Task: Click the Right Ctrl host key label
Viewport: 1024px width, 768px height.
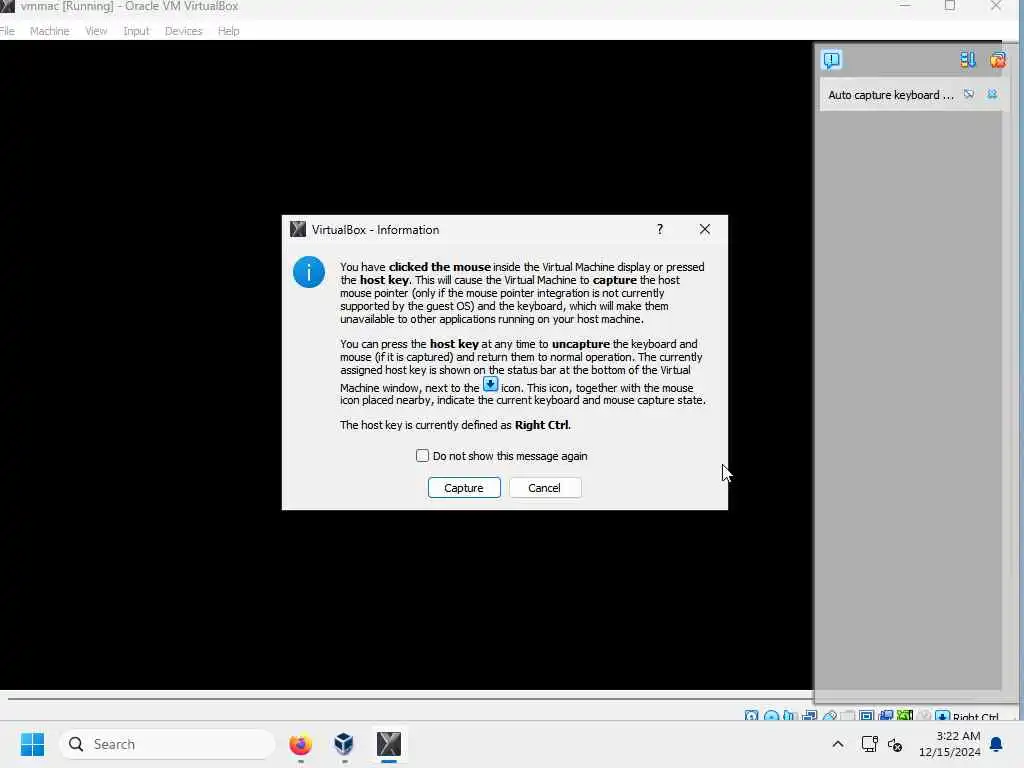Action: click(976, 716)
